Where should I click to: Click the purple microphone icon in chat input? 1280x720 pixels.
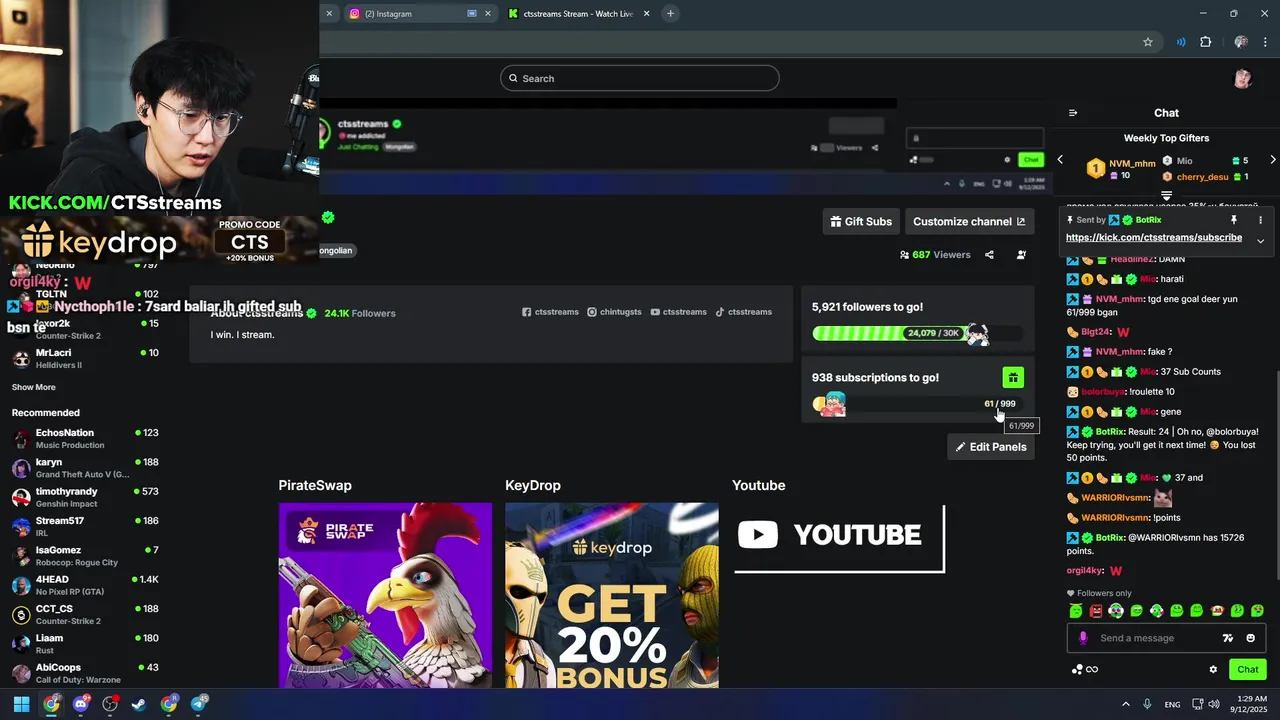click(1082, 638)
